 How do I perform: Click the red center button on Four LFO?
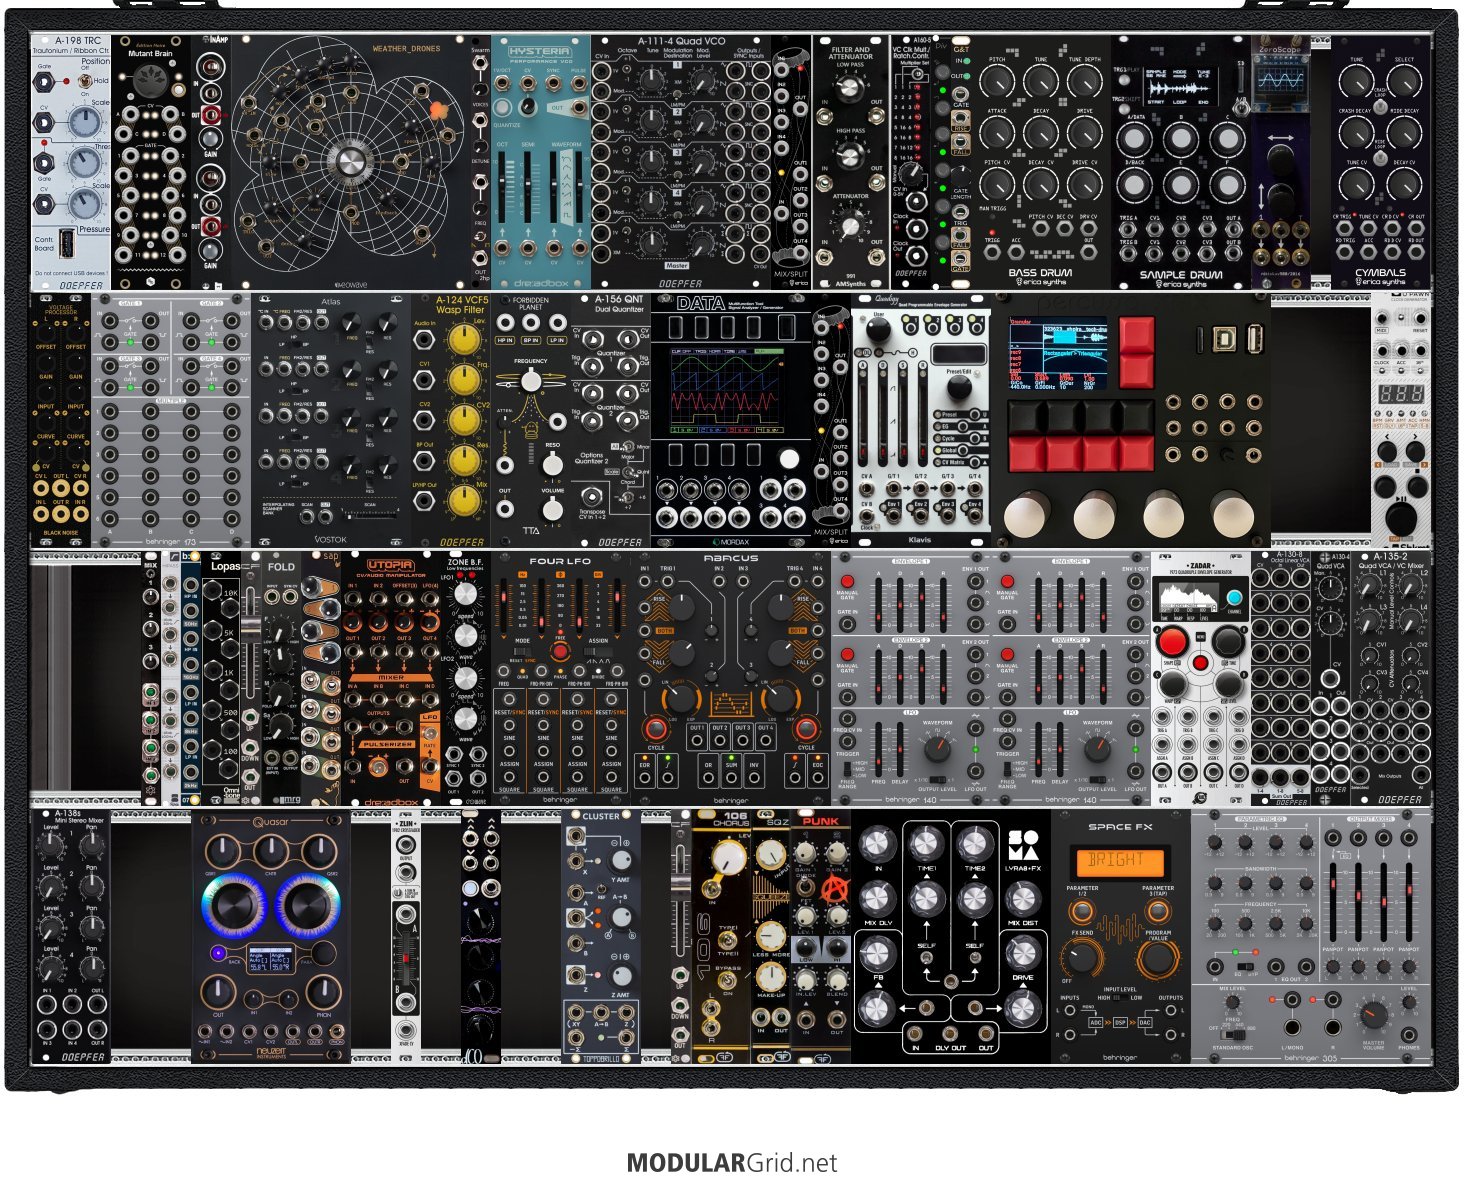pyautogui.click(x=560, y=651)
